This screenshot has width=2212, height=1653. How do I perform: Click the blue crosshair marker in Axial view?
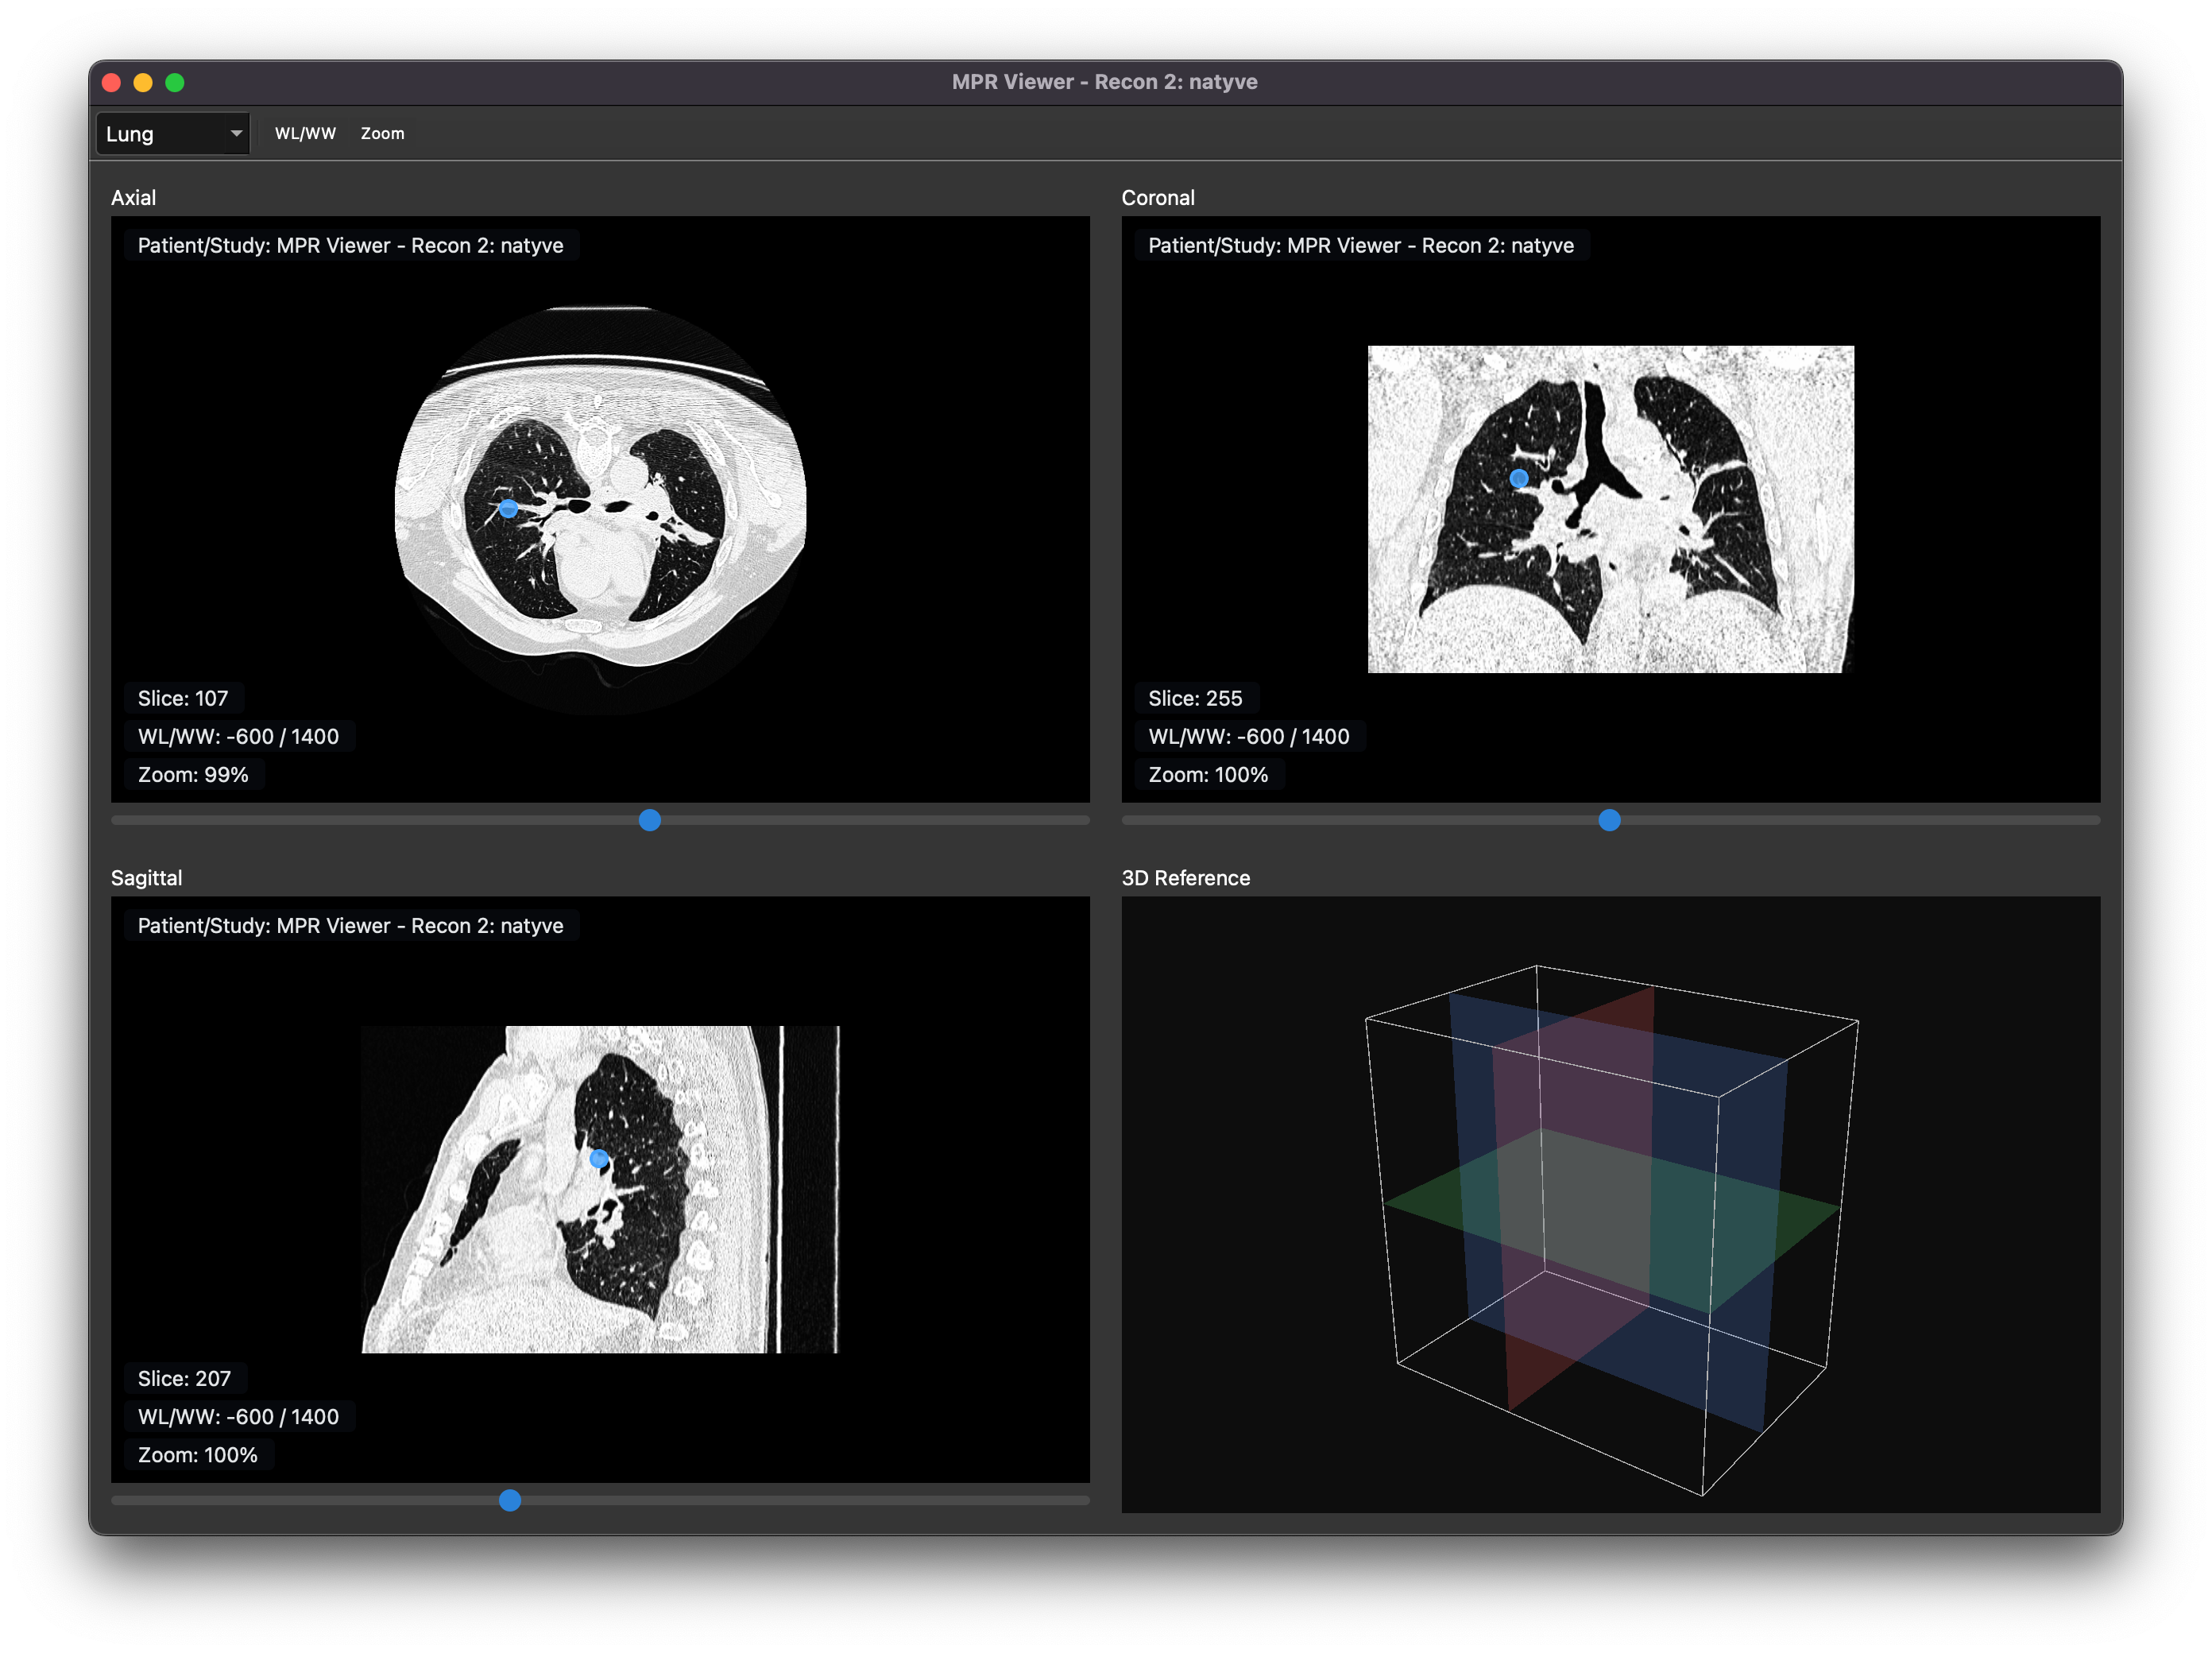click(508, 508)
